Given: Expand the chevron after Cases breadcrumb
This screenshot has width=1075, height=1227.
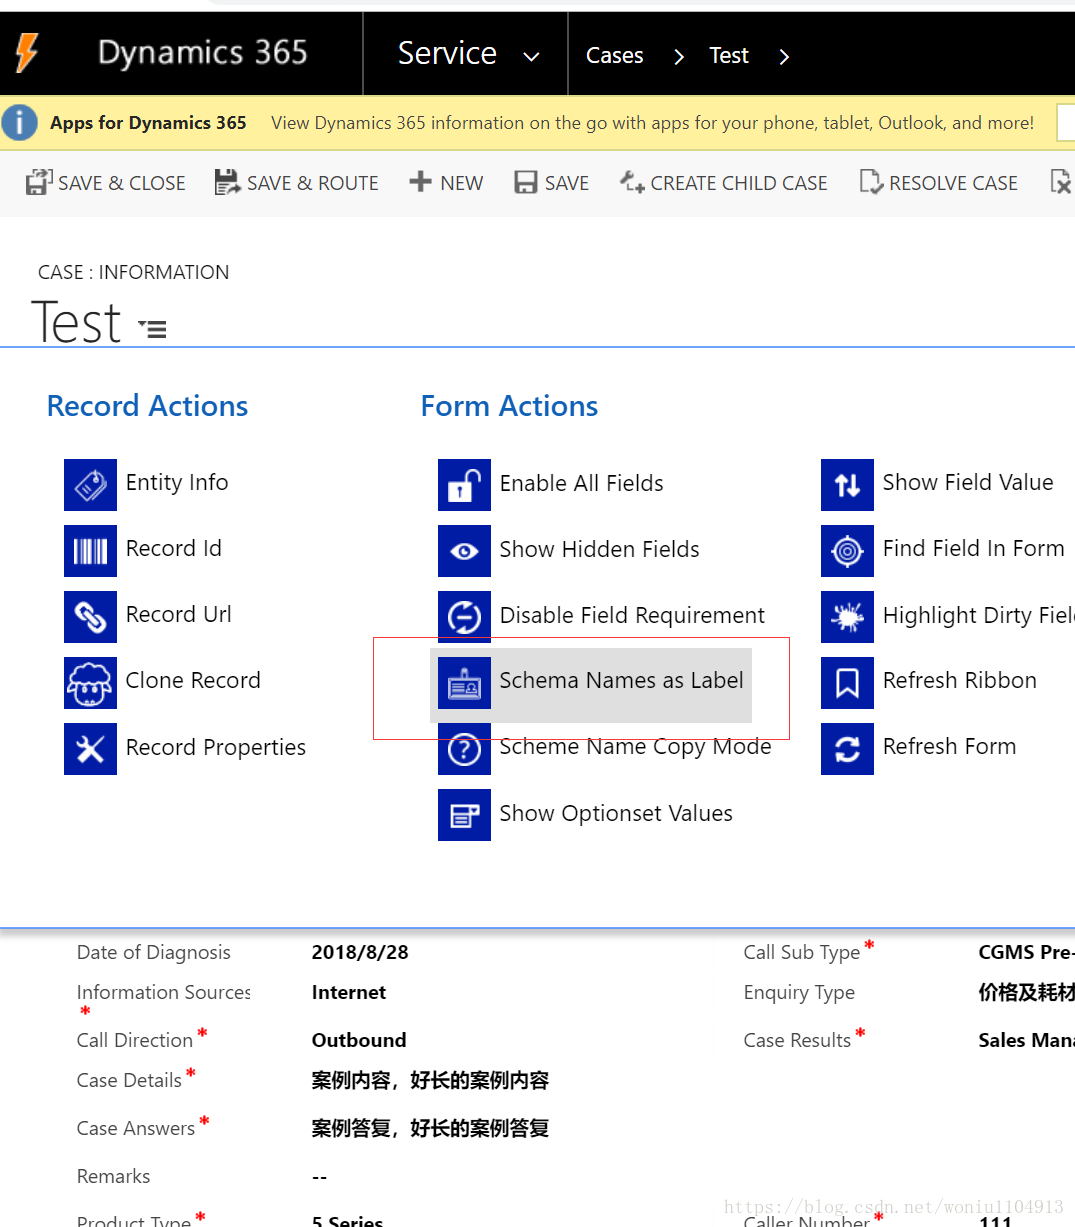Looking at the screenshot, I should click(x=679, y=57).
